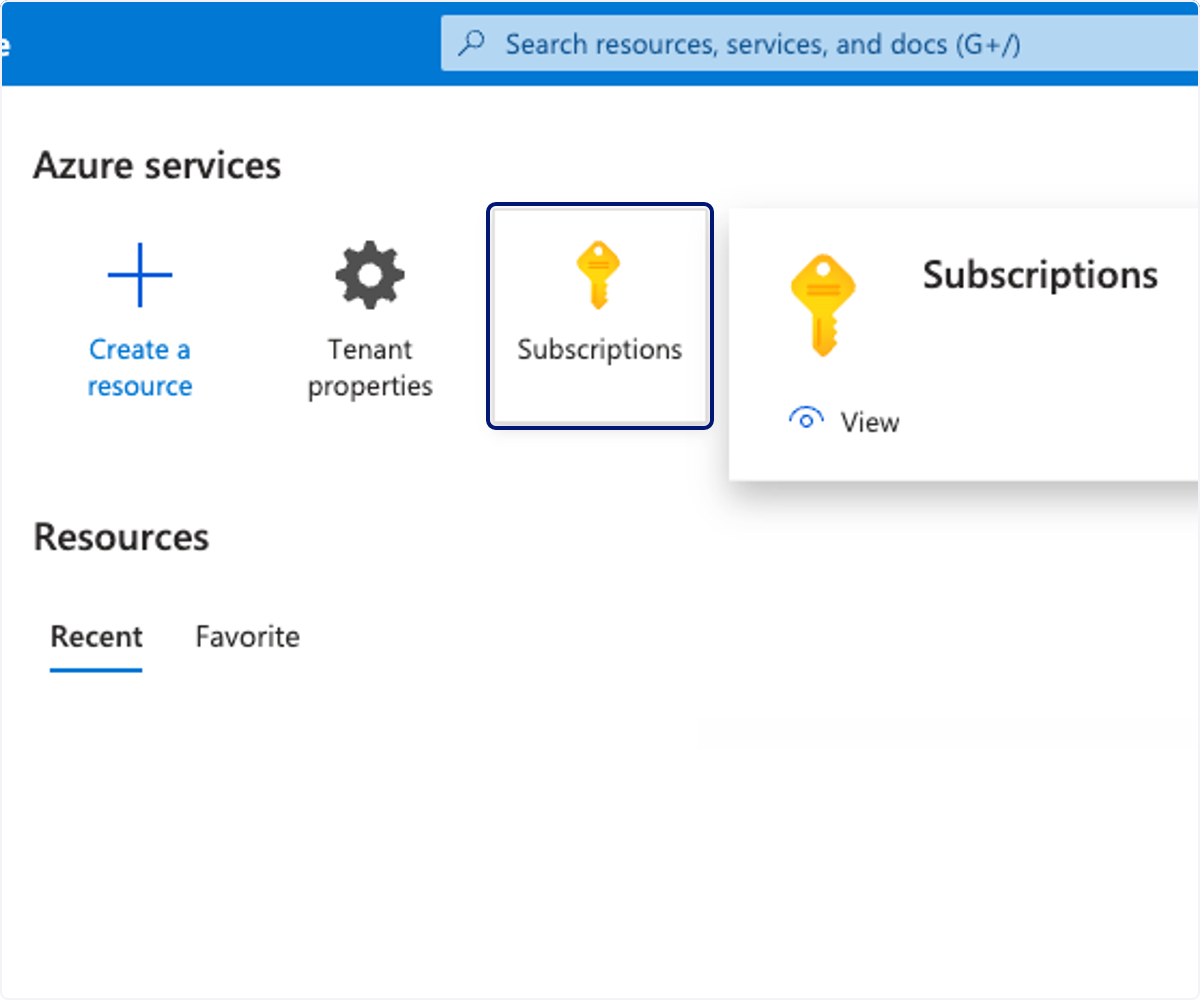Open the Create a resource link text
Viewport: 1200px width, 1000px height.
140,368
